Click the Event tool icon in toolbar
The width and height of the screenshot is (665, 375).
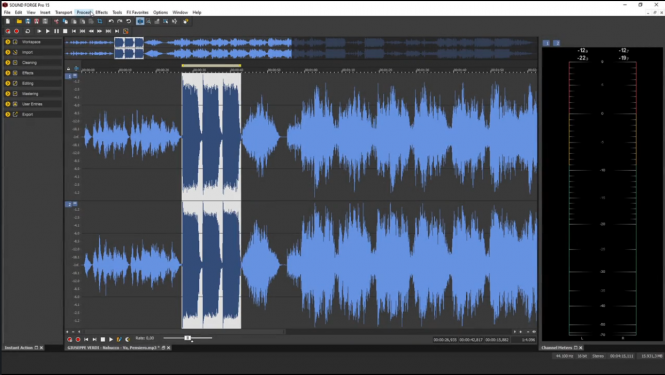coord(166,21)
